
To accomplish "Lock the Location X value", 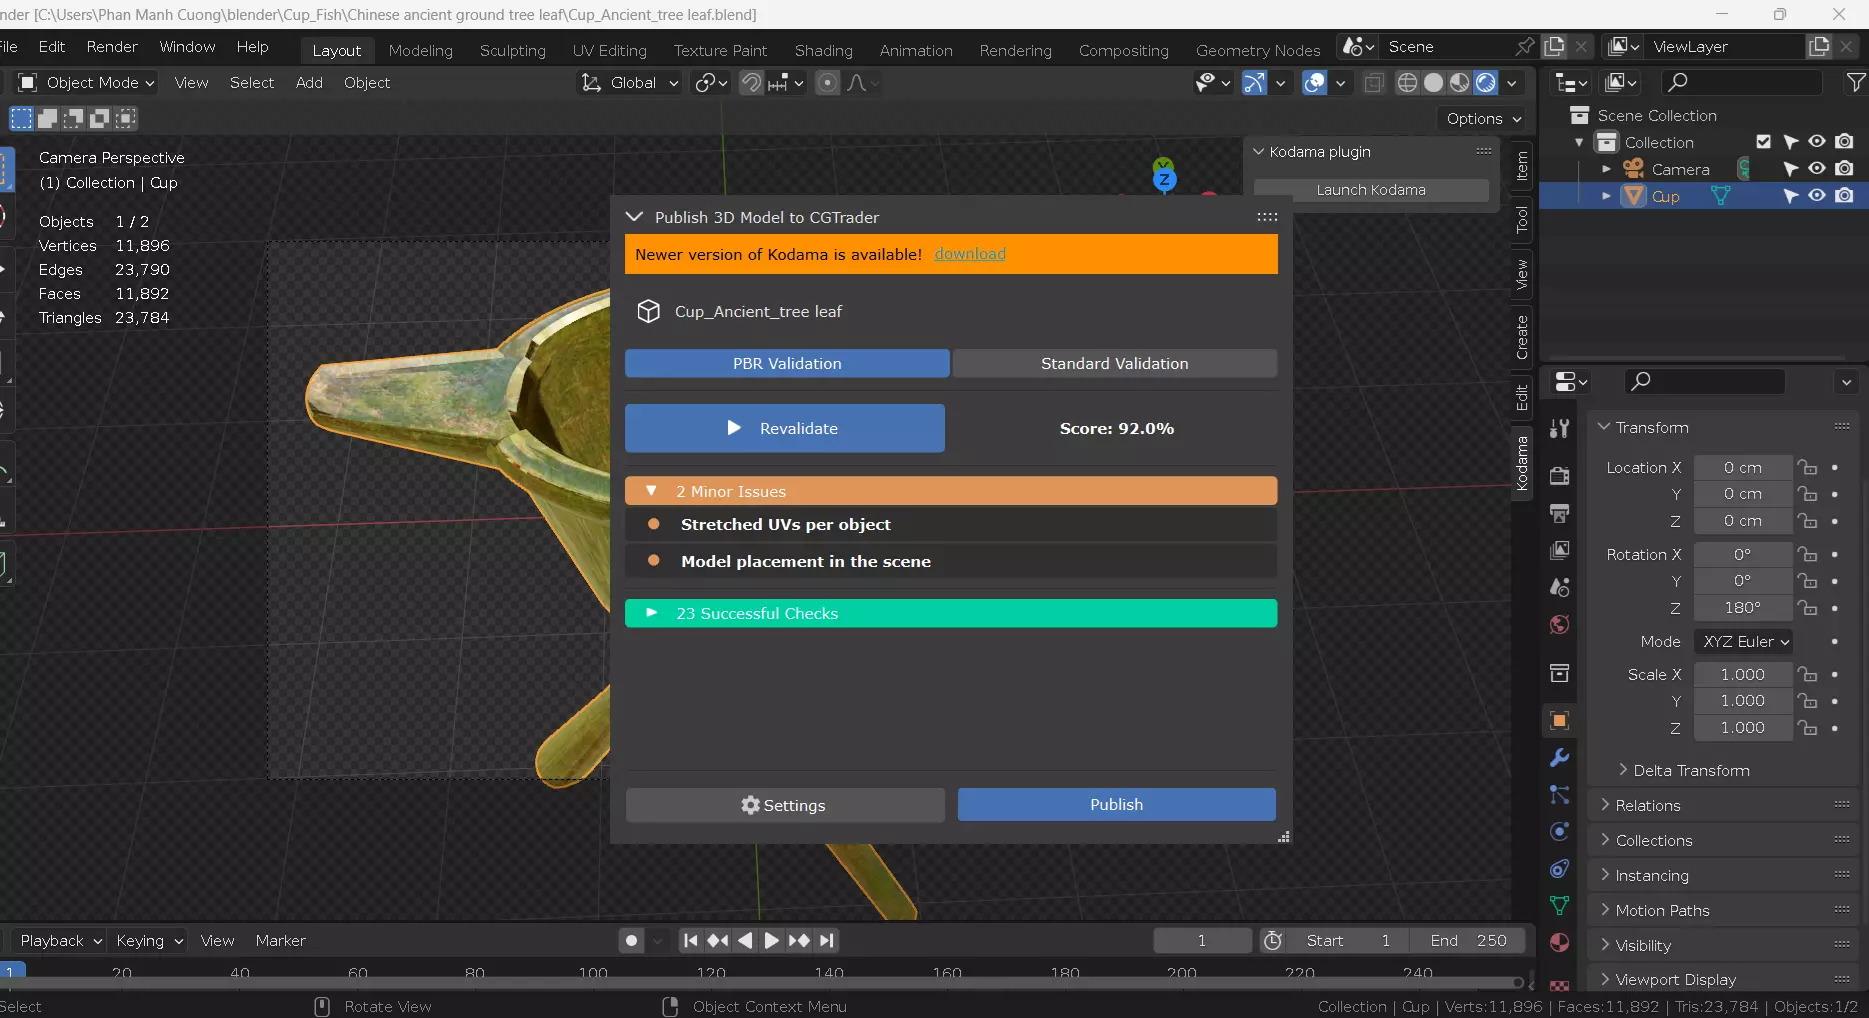I will (x=1807, y=468).
